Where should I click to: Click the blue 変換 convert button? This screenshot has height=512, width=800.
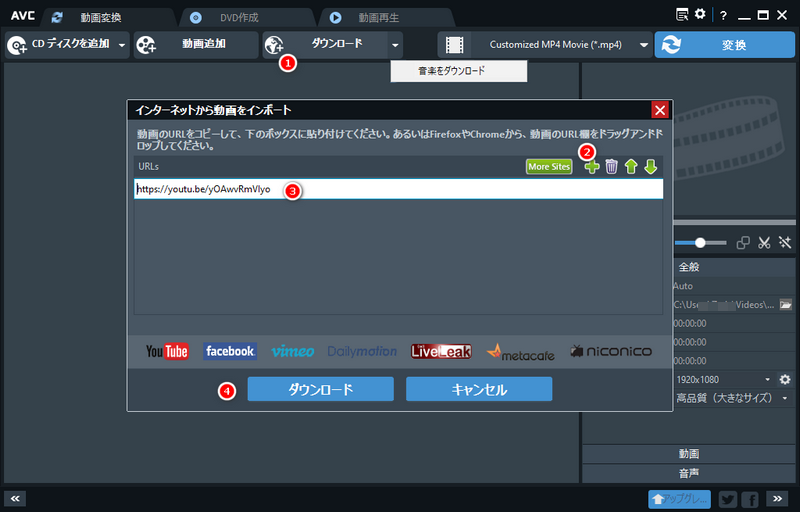pyautogui.click(x=724, y=45)
